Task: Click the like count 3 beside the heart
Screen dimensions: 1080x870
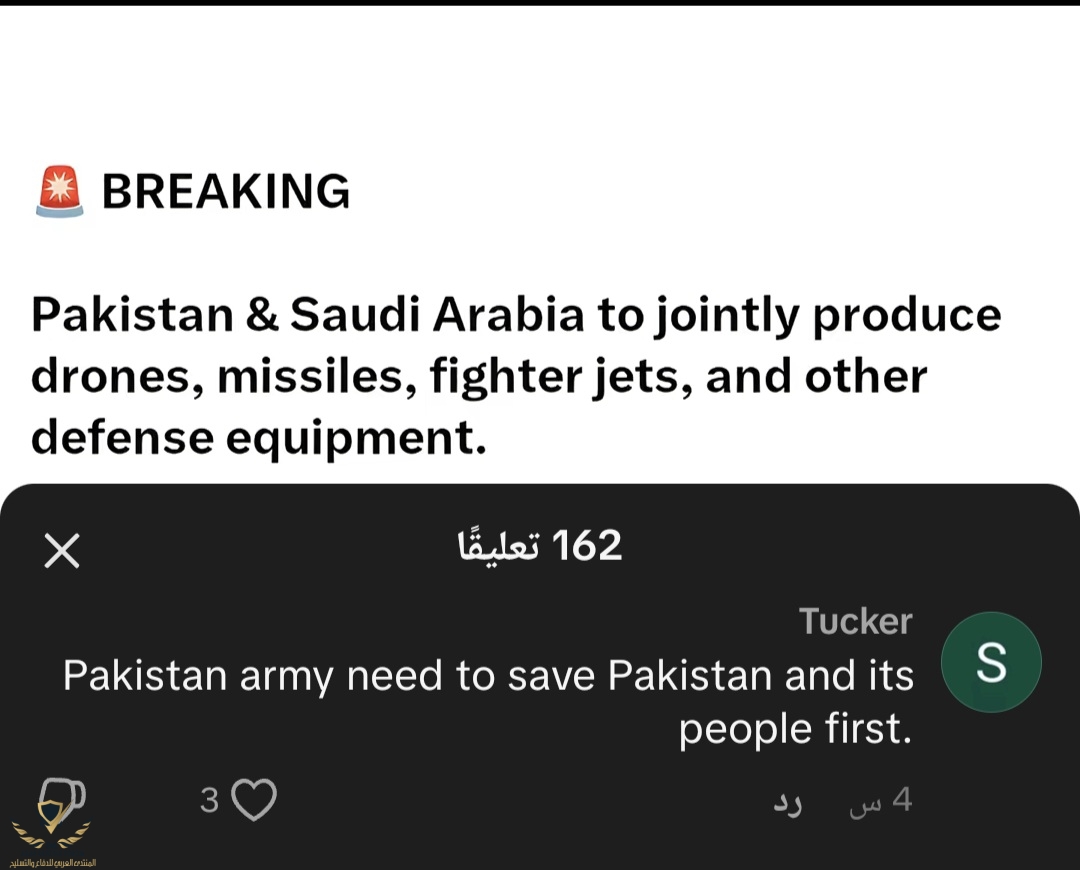Action: click(x=209, y=800)
